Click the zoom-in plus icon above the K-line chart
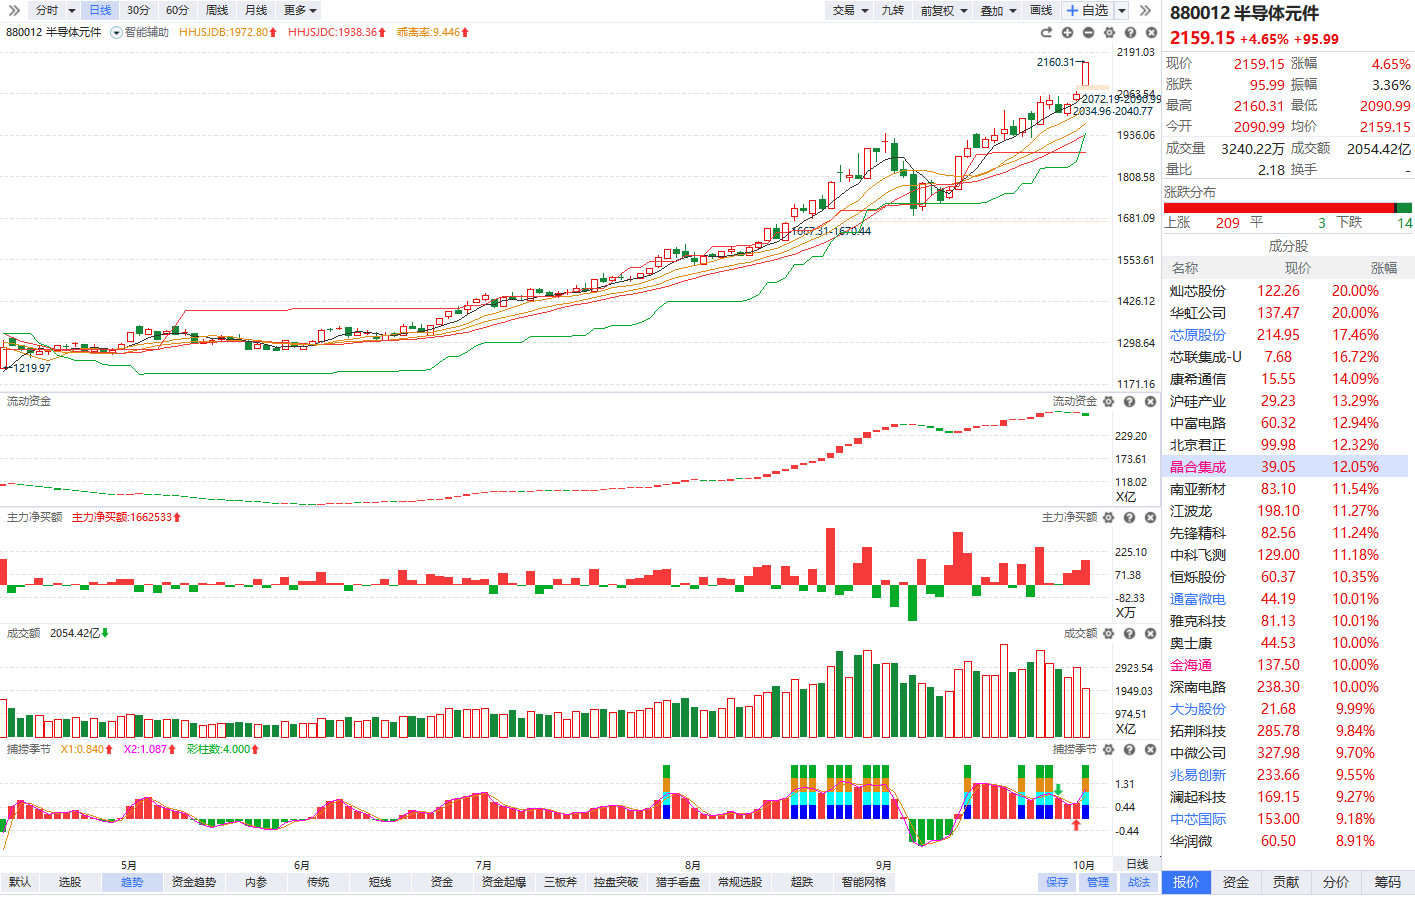Screen dimensions: 1415x898 (1067, 33)
